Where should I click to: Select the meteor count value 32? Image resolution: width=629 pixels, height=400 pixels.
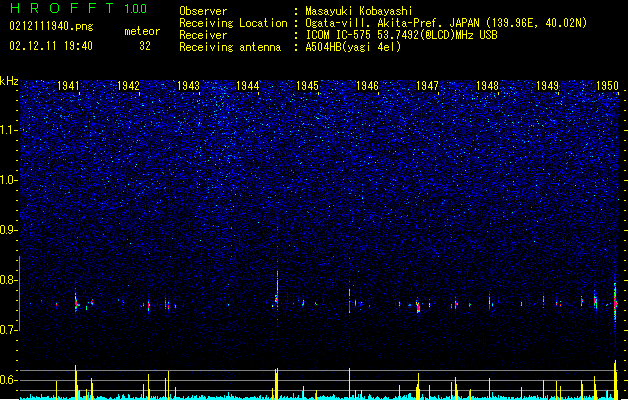(x=145, y=46)
